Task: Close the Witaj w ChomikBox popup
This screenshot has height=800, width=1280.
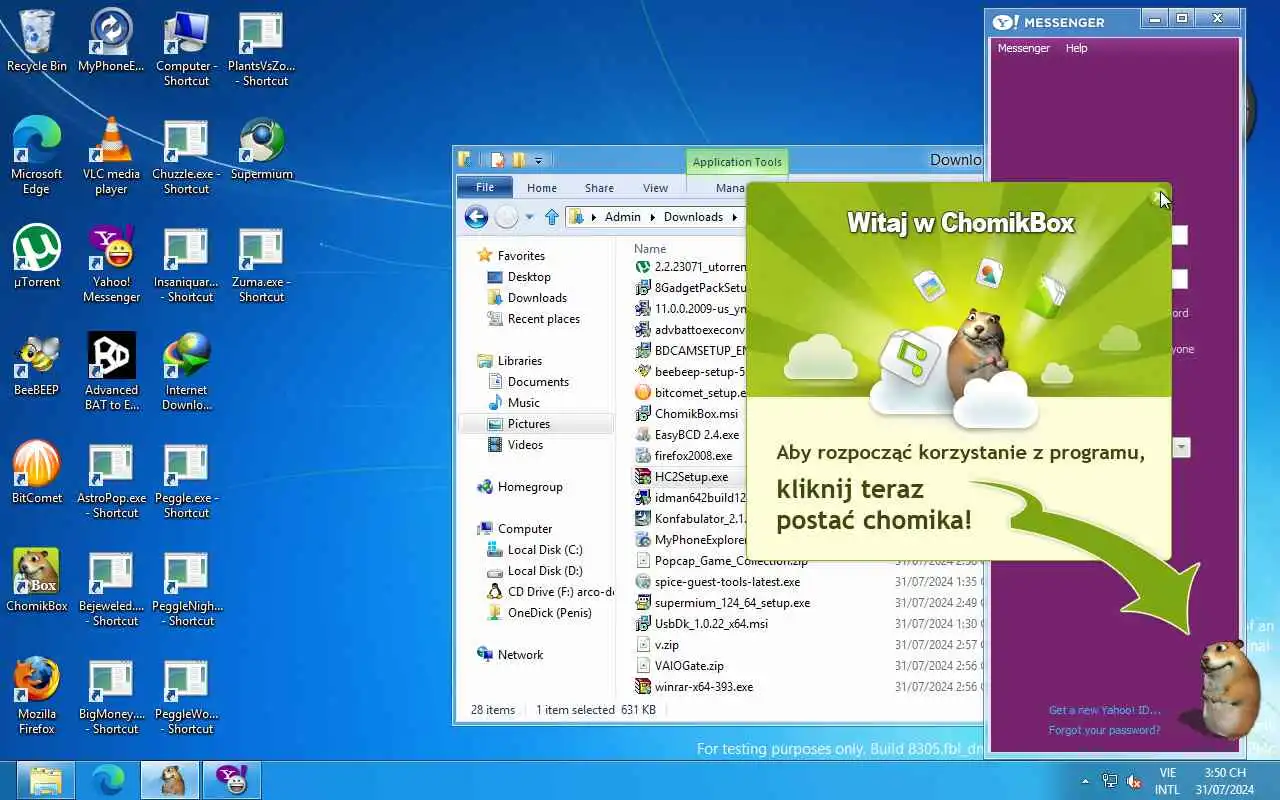Action: point(1160,196)
